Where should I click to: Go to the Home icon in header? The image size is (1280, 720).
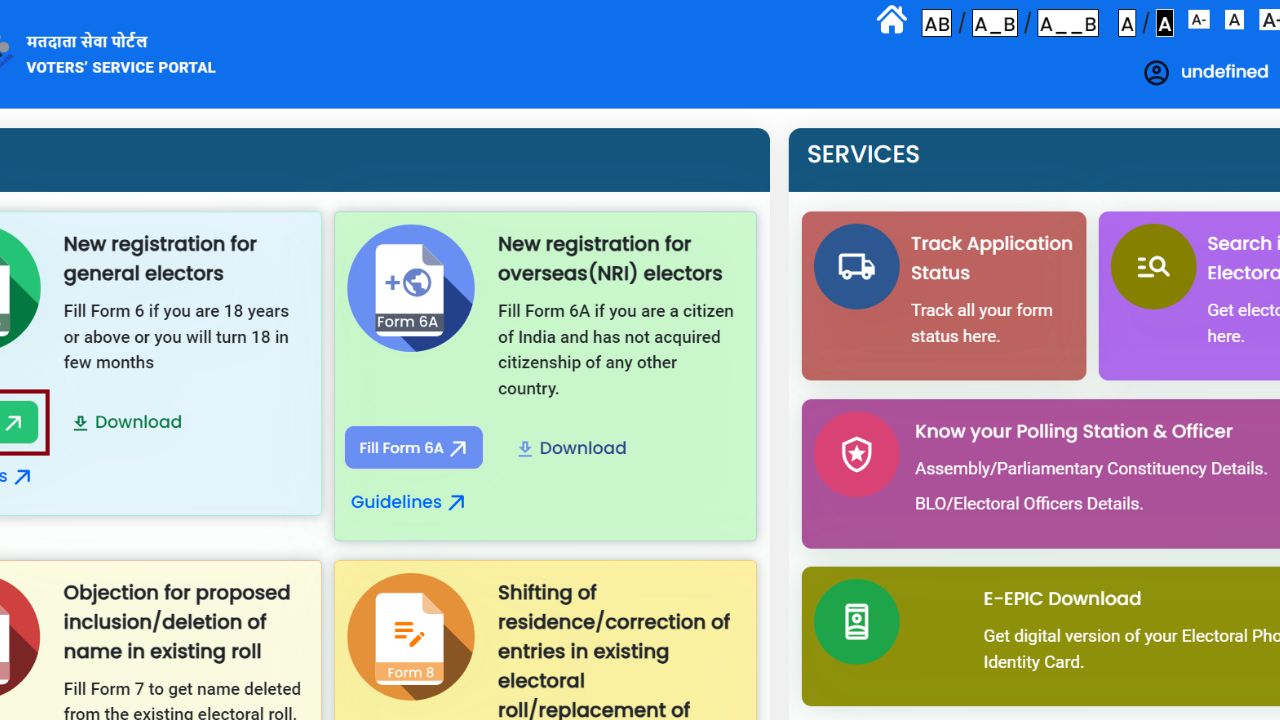(891, 20)
